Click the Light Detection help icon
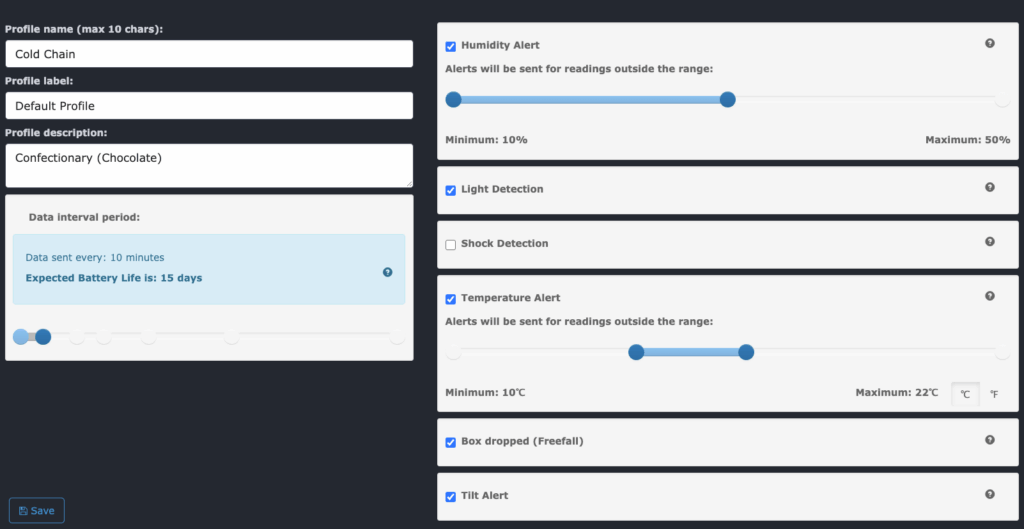1024x529 pixels. tap(990, 187)
